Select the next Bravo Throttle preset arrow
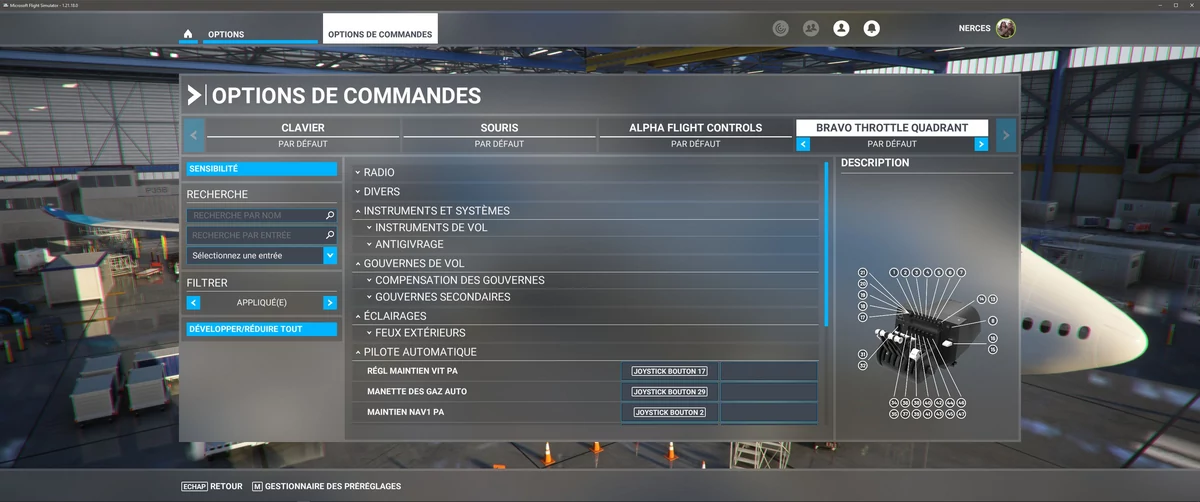 981,144
